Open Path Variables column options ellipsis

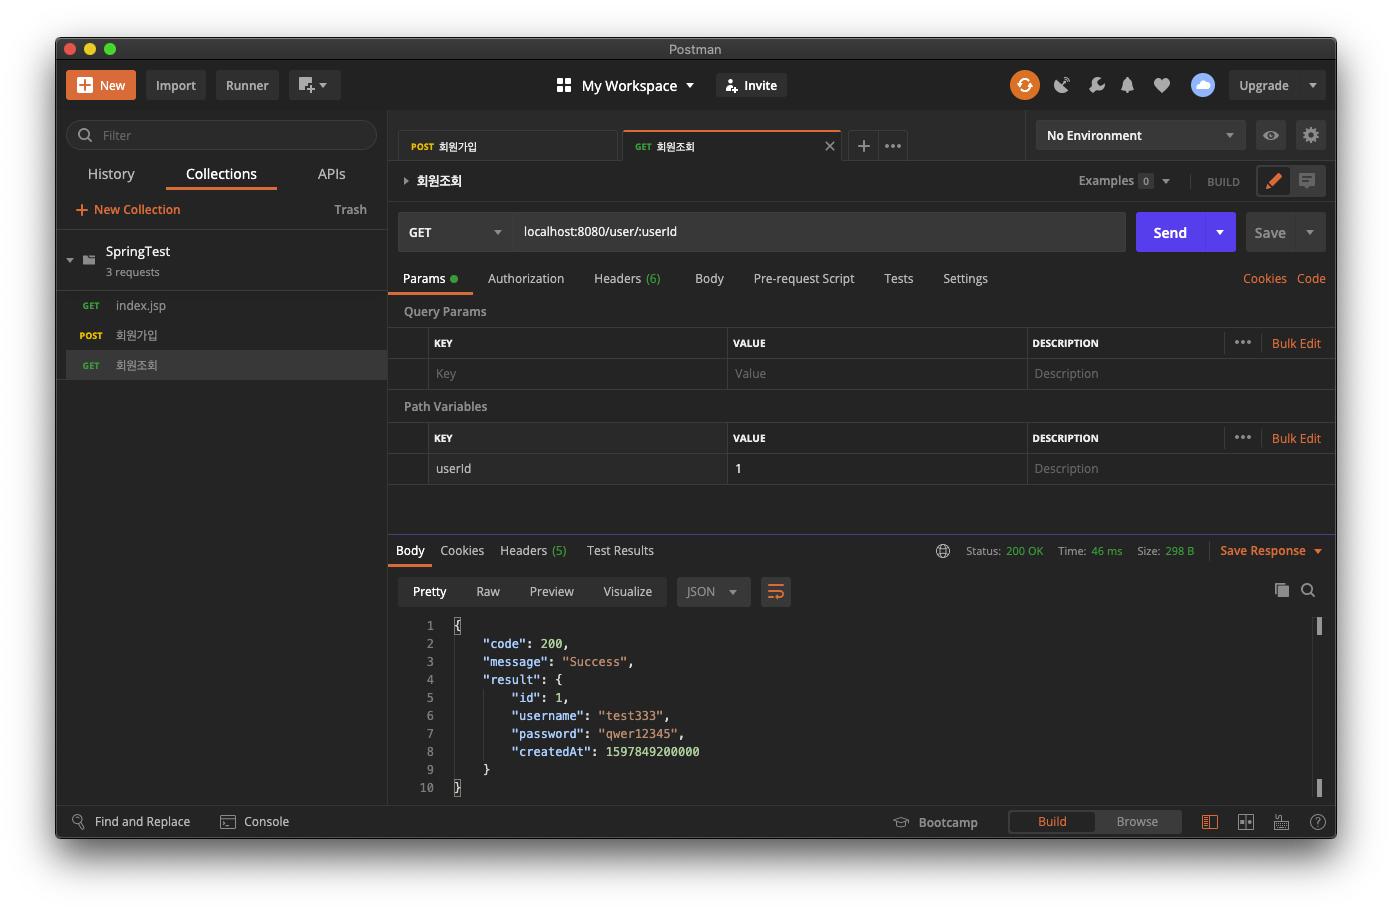tap(1243, 437)
